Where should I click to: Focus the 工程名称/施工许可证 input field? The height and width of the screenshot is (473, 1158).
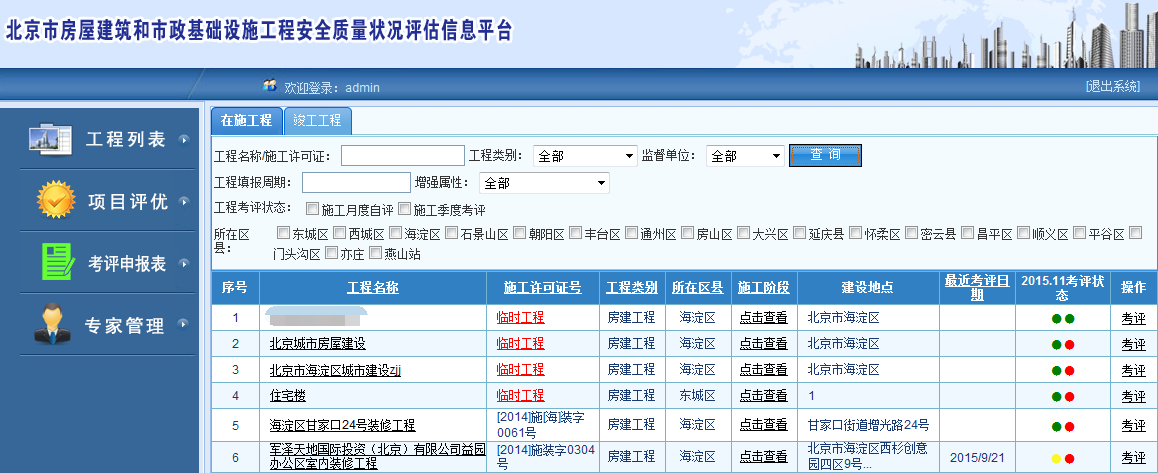[402, 156]
